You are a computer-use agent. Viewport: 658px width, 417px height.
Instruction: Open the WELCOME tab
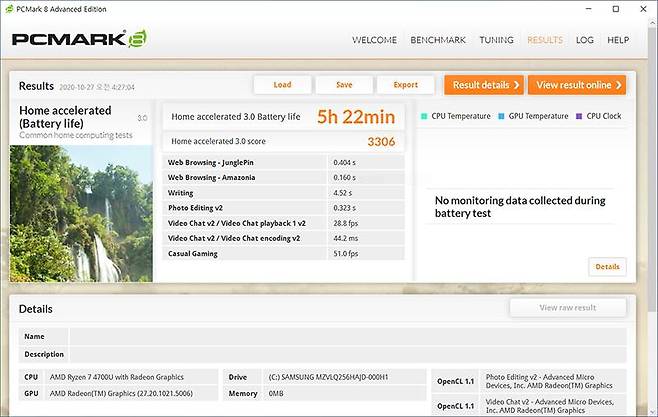pyautogui.click(x=374, y=40)
